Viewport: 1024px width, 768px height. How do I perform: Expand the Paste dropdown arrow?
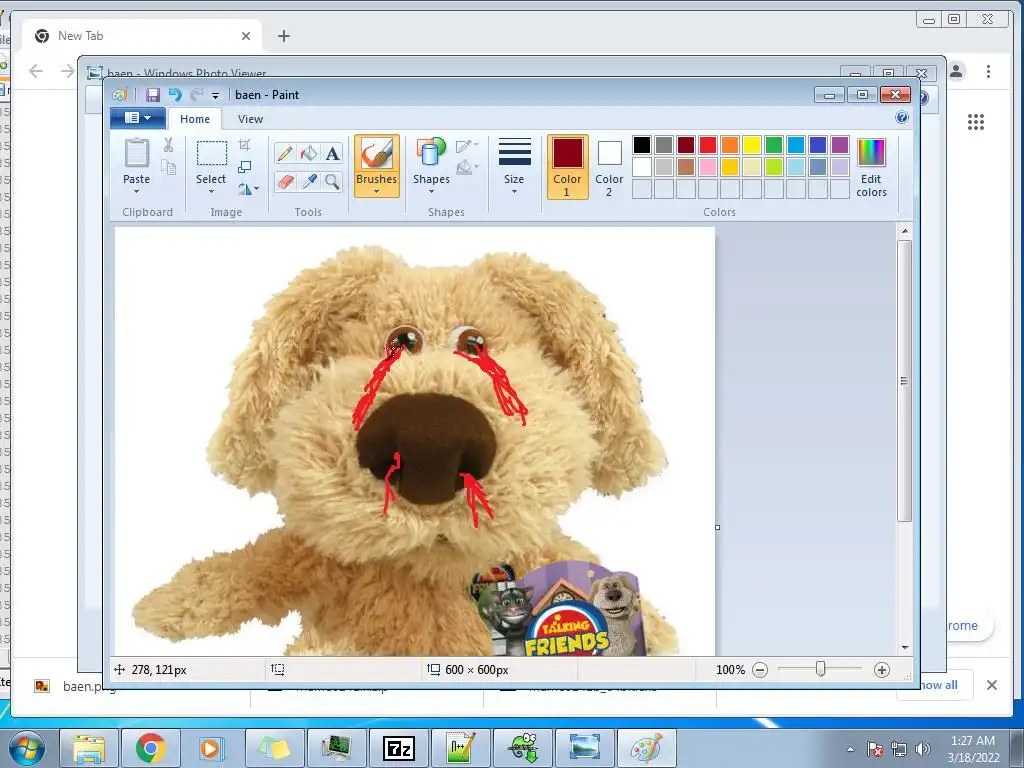pyautogui.click(x=136, y=191)
